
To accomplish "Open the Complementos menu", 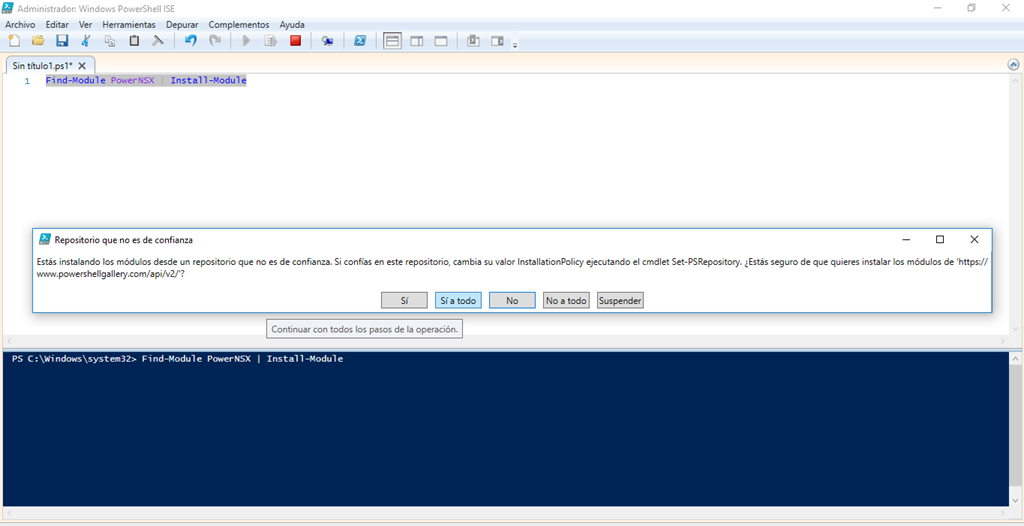I will point(239,24).
